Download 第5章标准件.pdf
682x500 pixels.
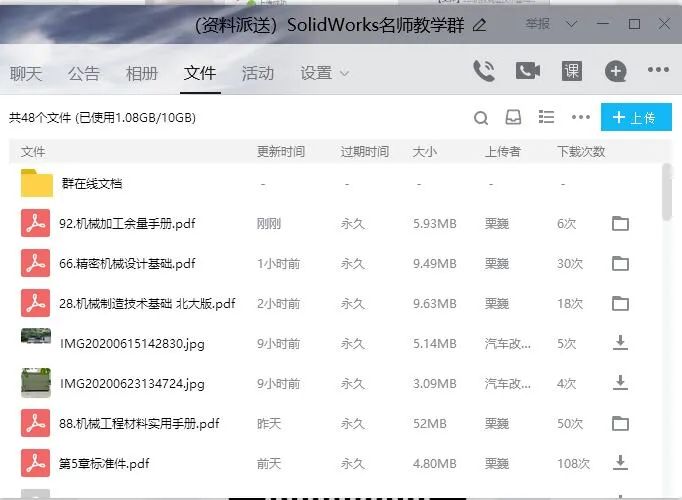pos(621,463)
